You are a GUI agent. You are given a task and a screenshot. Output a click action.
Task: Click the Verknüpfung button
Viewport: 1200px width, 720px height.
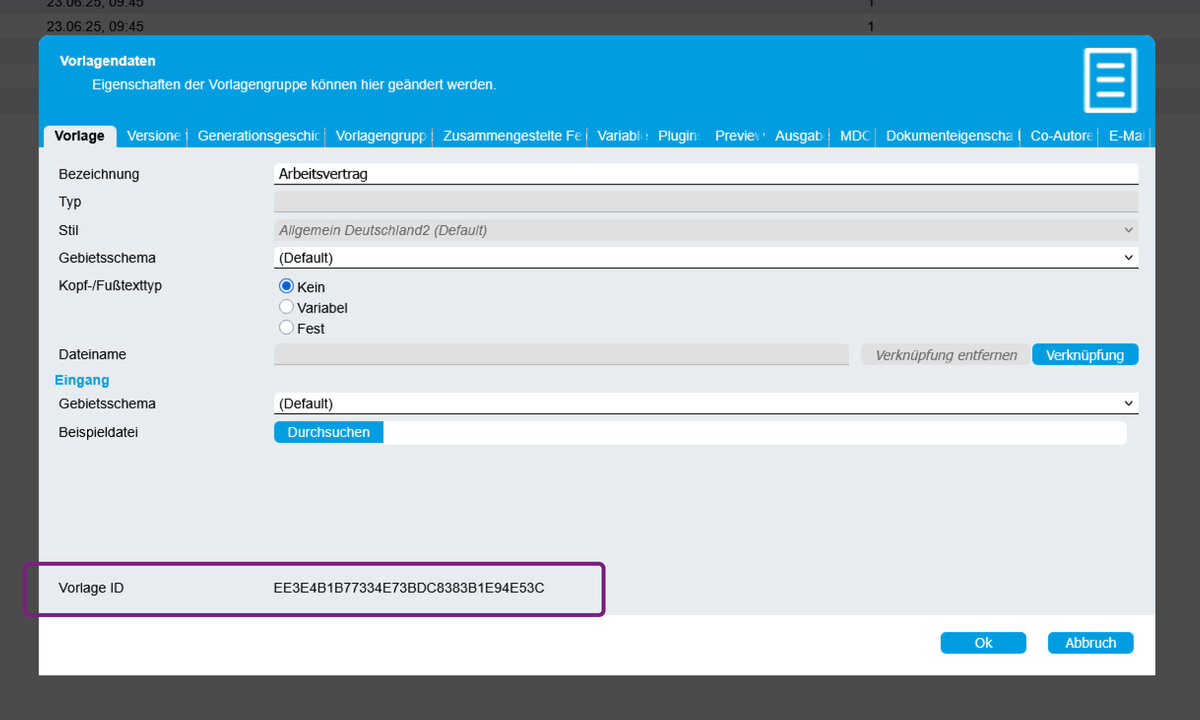[1085, 355]
